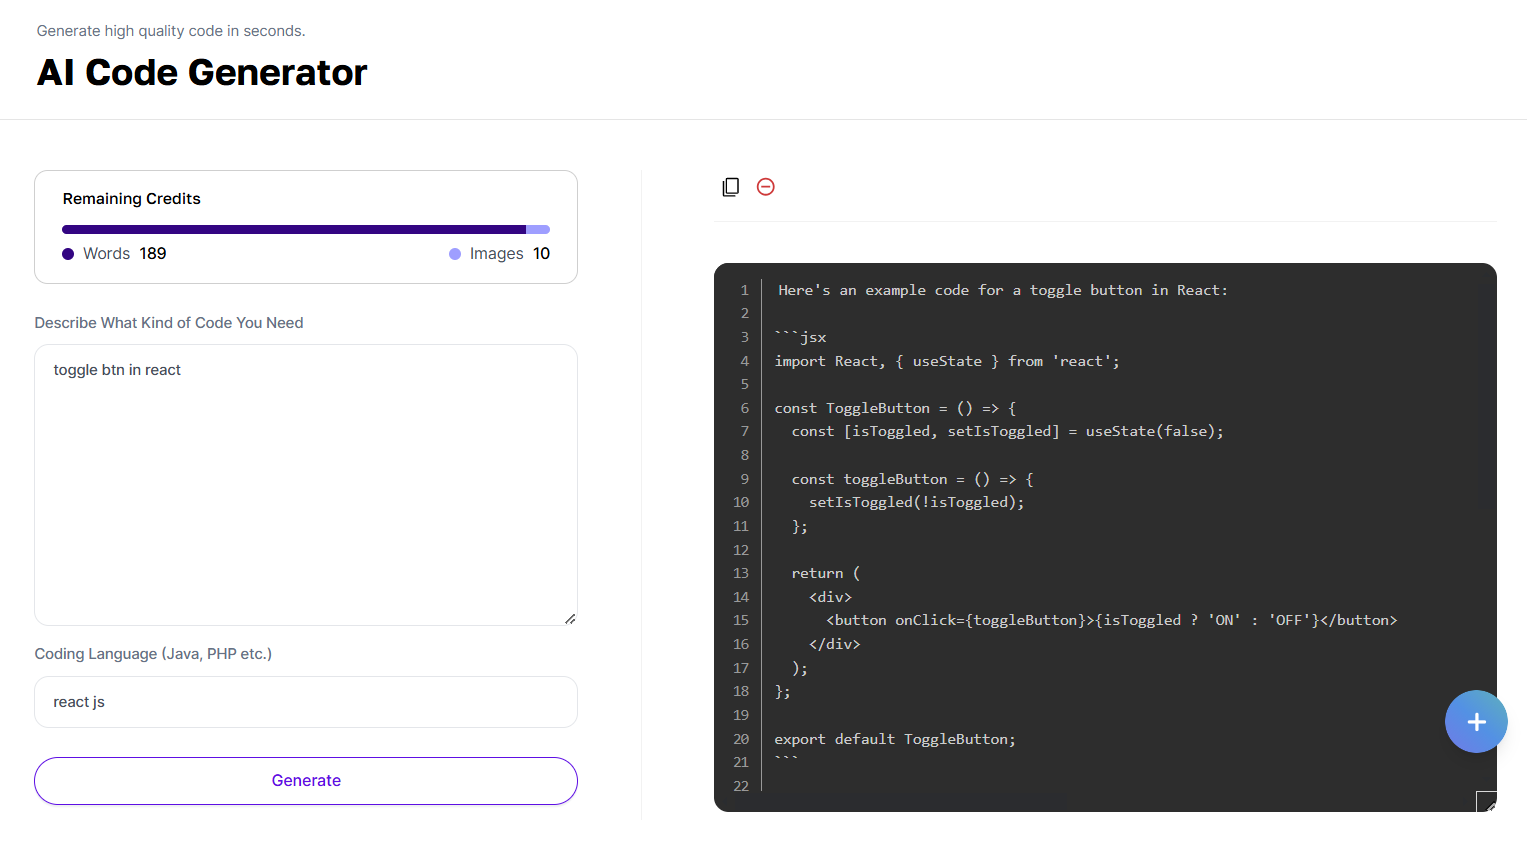
Task: Click the 'Generate high quality code in seconds.' tagline
Action: [x=171, y=31]
